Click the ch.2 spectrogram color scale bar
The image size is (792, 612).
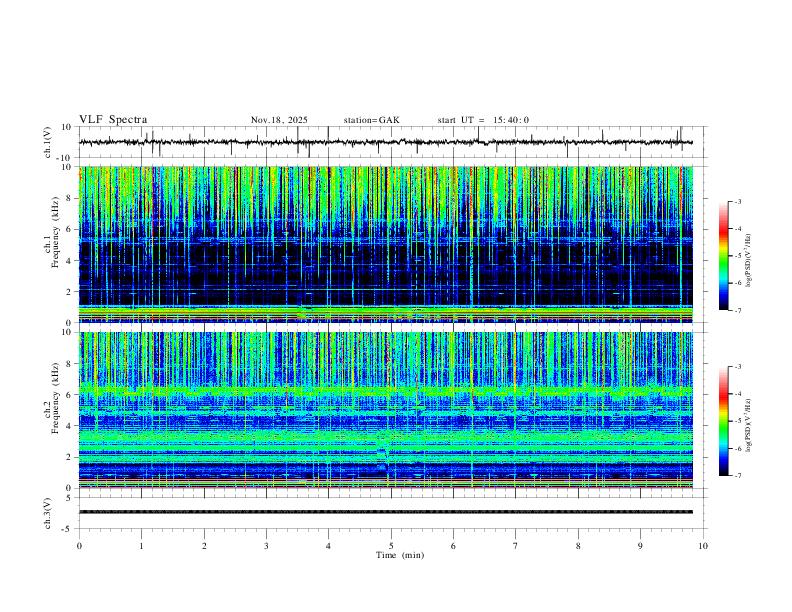[x=723, y=421]
